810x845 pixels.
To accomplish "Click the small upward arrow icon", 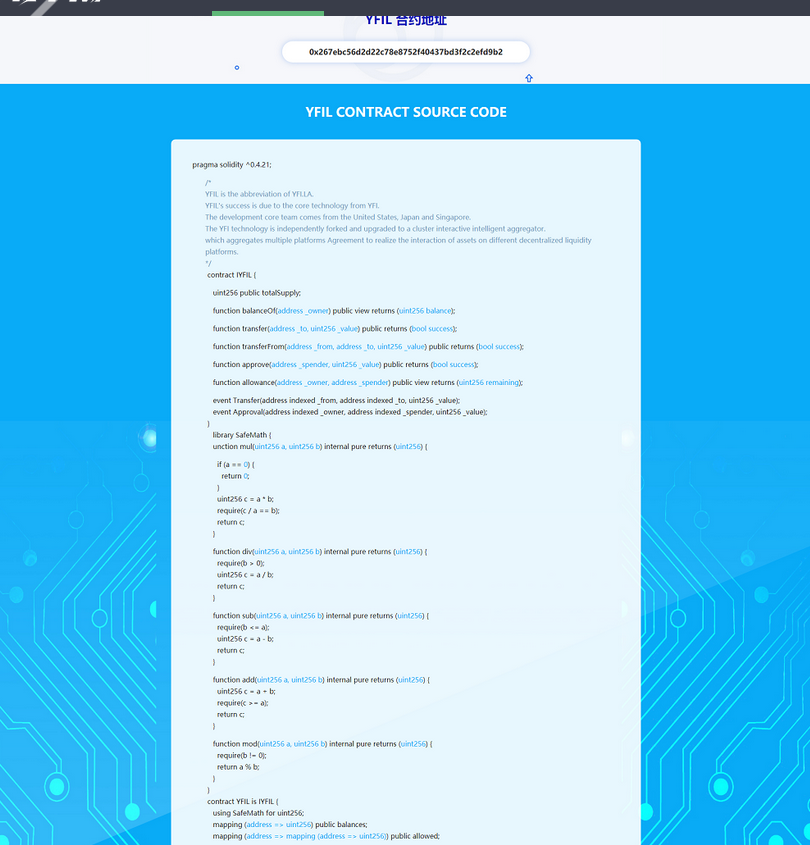I will point(529,78).
